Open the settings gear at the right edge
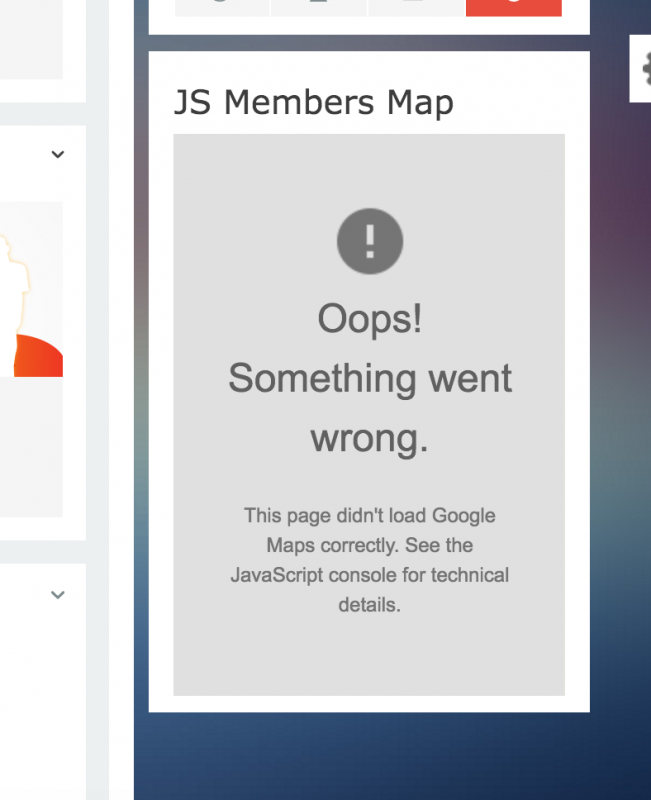 click(x=642, y=68)
